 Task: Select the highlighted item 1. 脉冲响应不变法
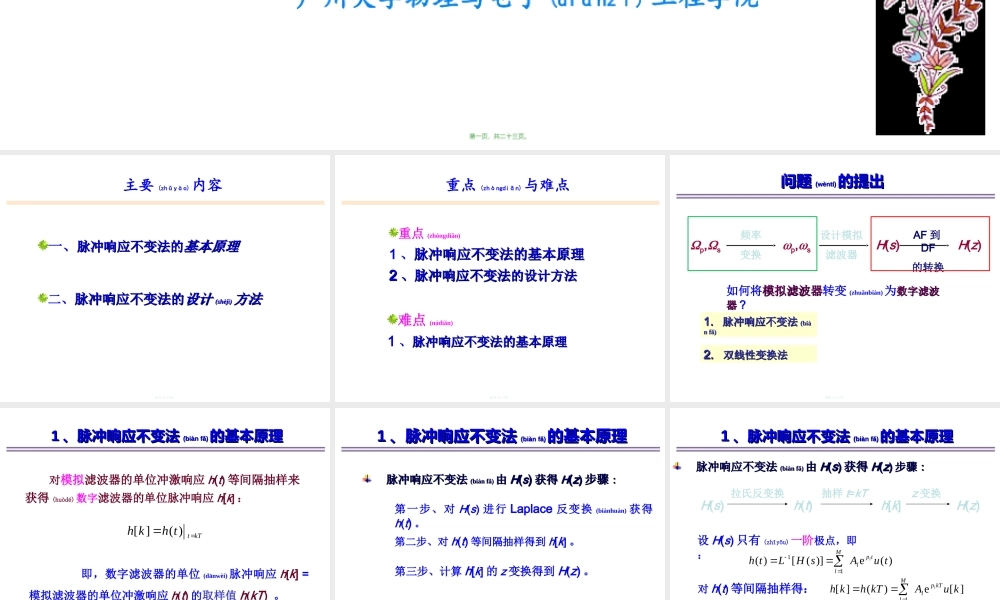[757, 324]
